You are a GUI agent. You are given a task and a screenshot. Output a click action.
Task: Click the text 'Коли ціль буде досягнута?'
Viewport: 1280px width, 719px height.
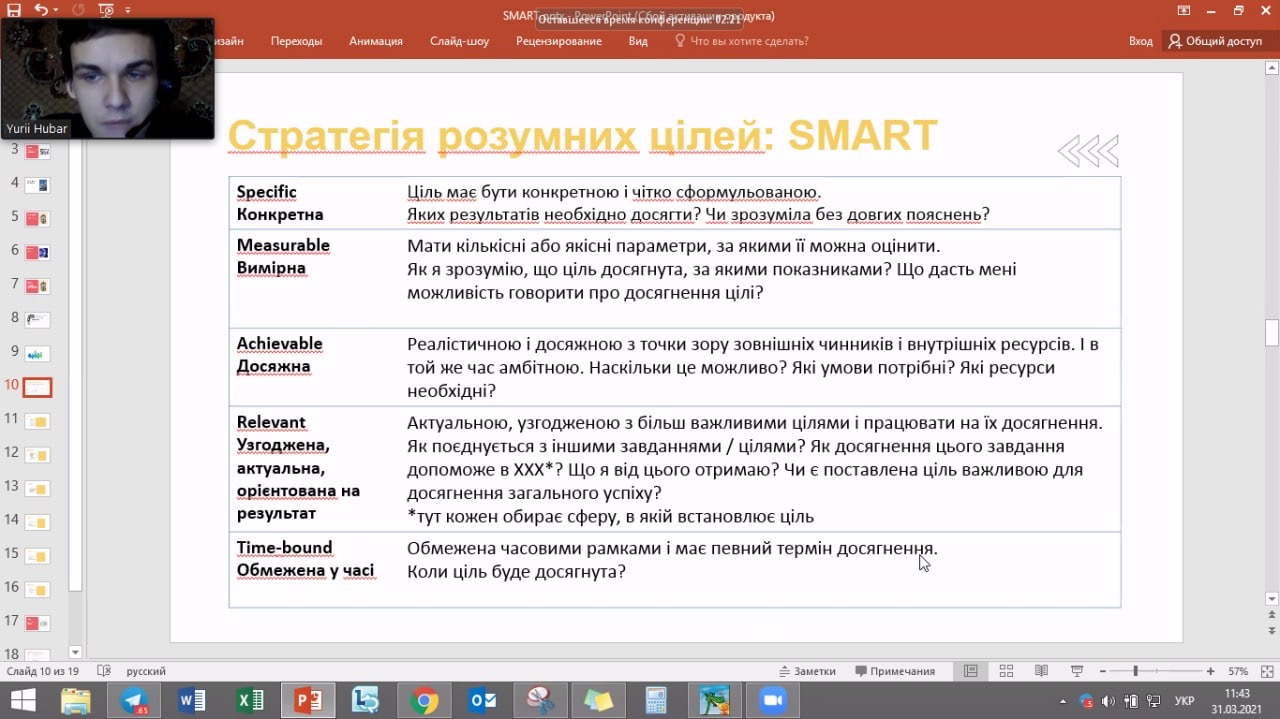[x=516, y=572]
